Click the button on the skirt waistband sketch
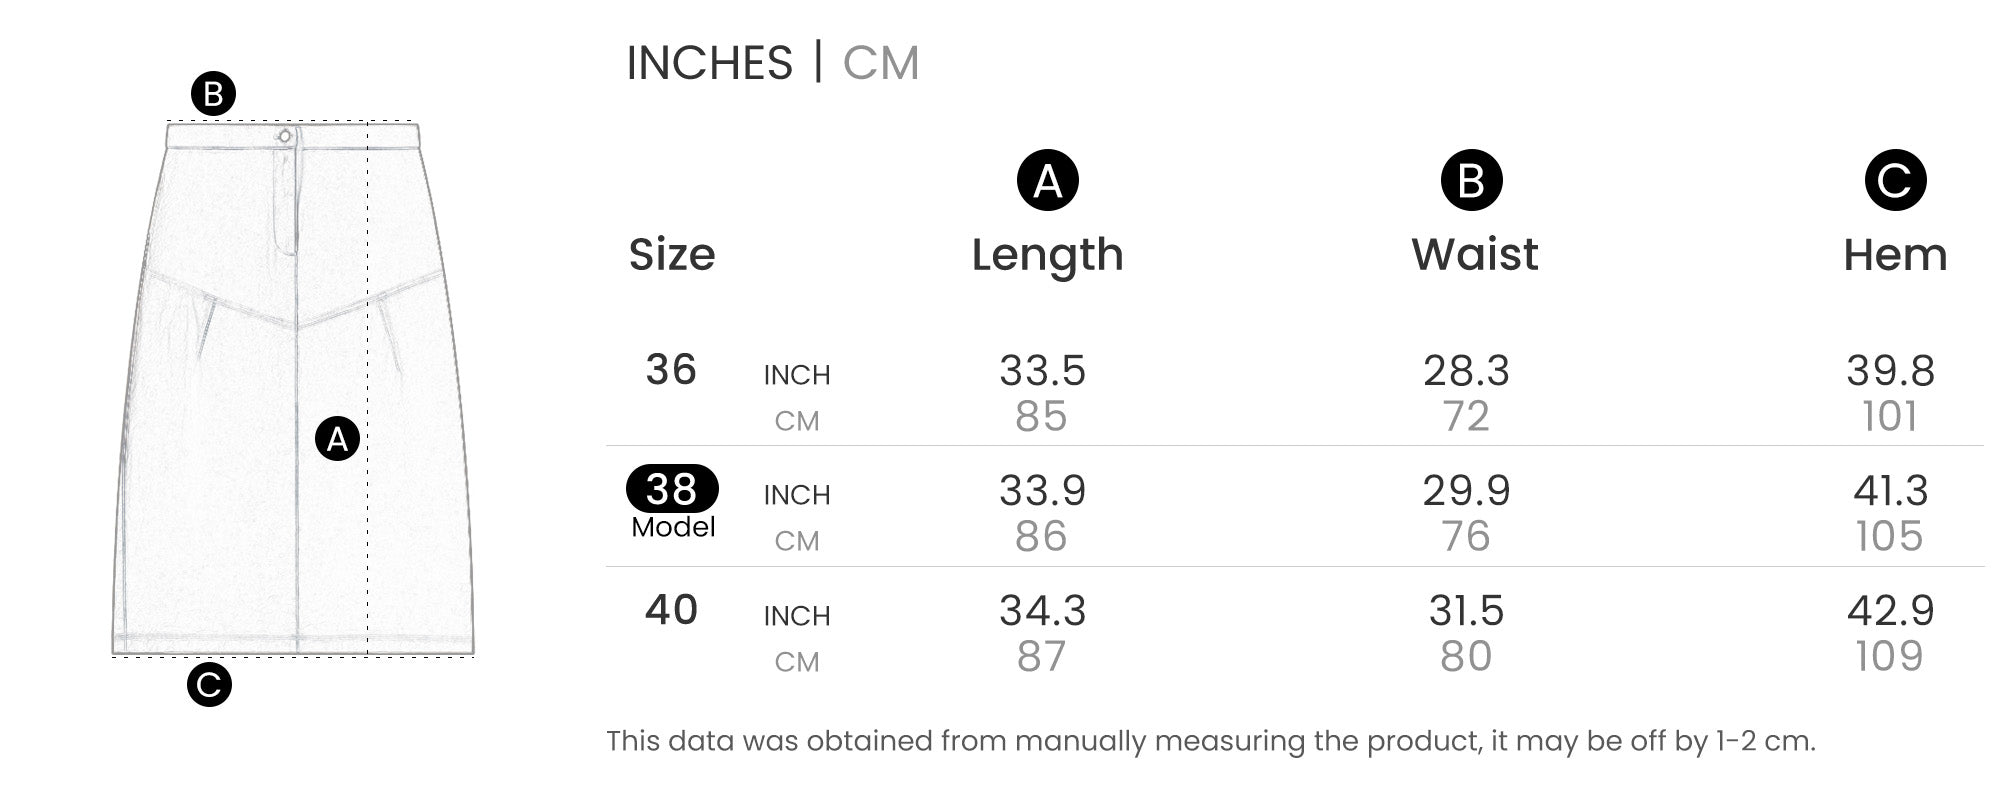 pyautogui.click(x=285, y=136)
